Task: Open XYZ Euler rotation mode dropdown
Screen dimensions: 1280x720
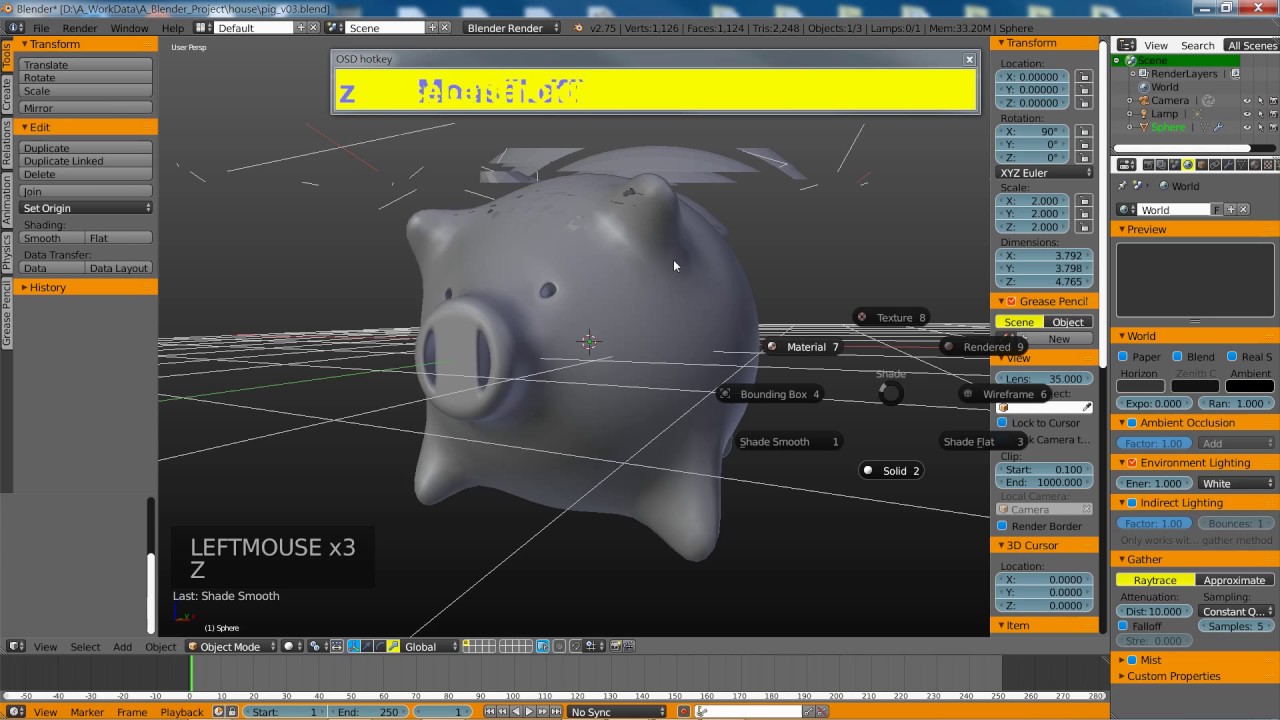Action: pyautogui.click(x=1045, y=173)
